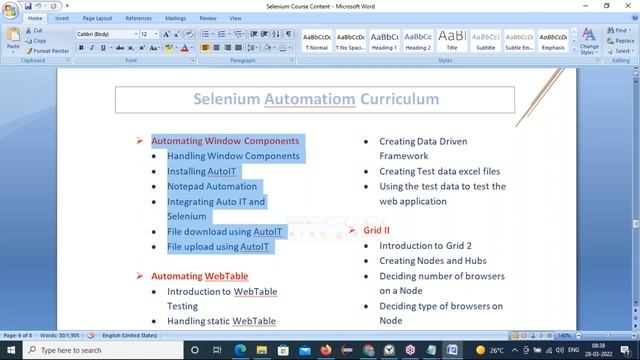The image size is (640, 360).
Task: Activate Format Painter
Action: pos(47,51)
